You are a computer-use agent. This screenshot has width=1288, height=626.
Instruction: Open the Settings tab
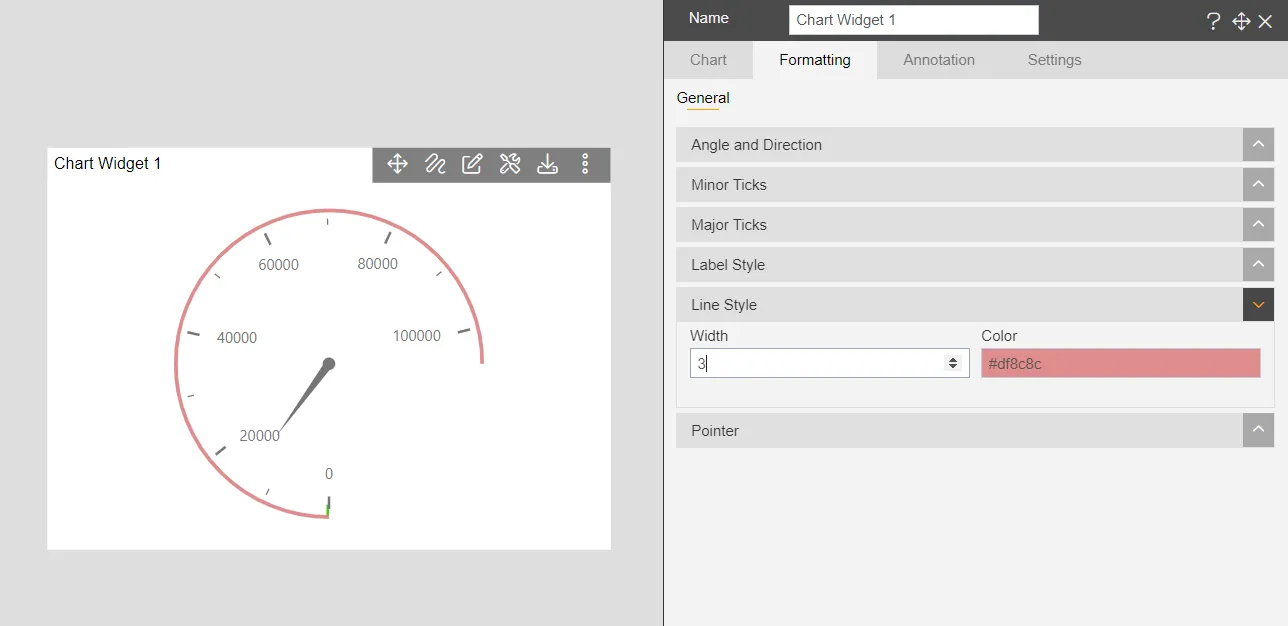[1054, 60]
